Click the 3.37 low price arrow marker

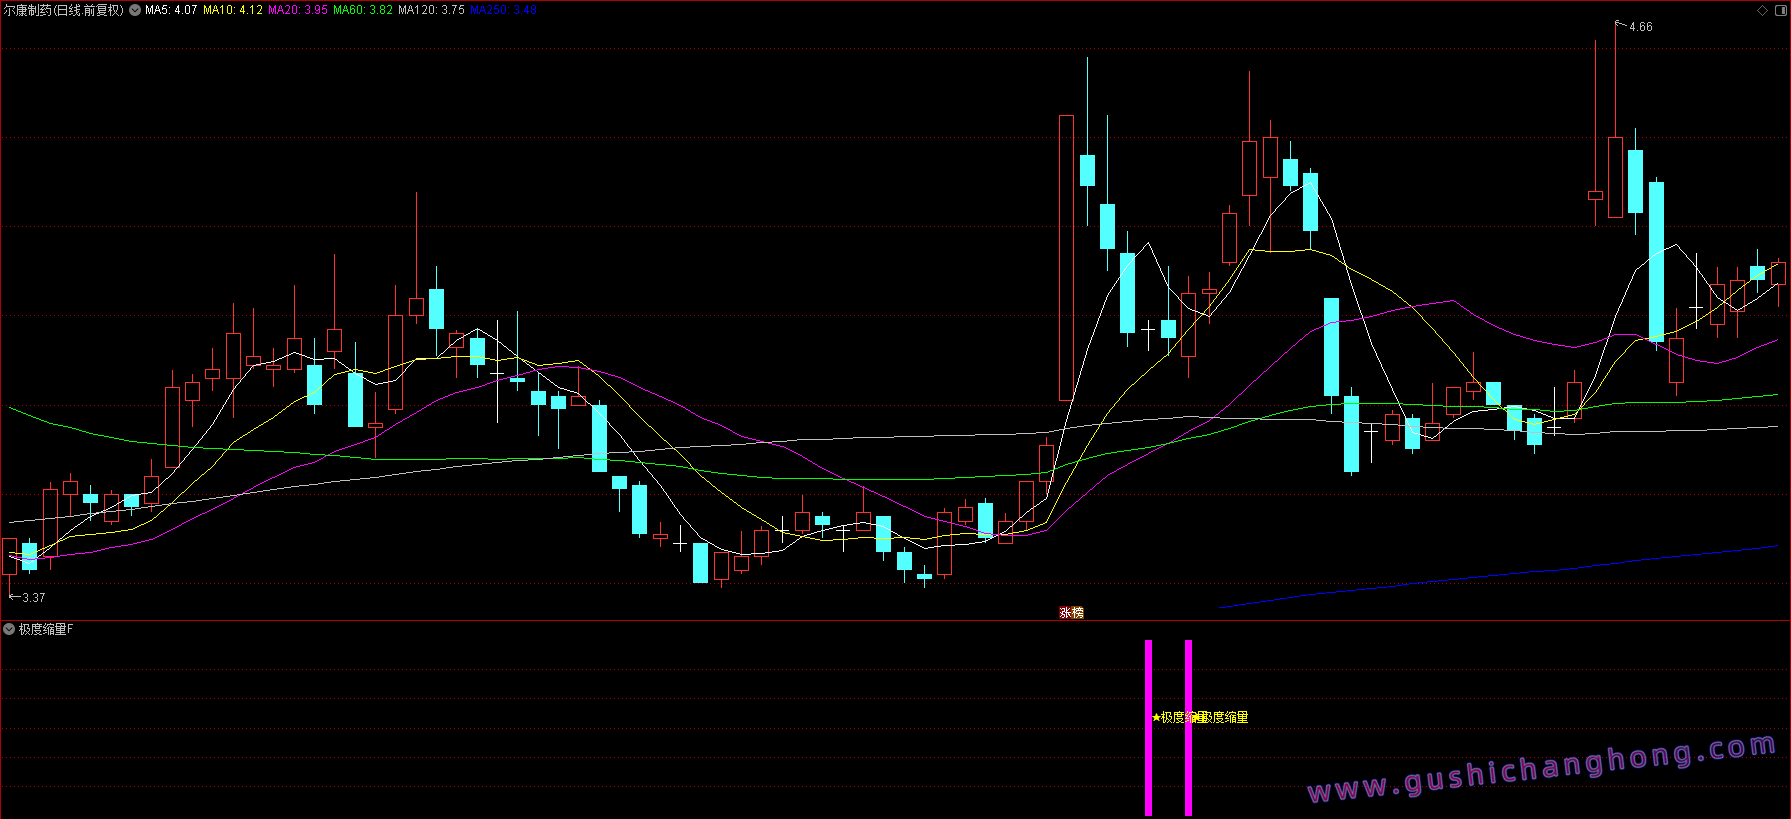click(x=32, y=598)
